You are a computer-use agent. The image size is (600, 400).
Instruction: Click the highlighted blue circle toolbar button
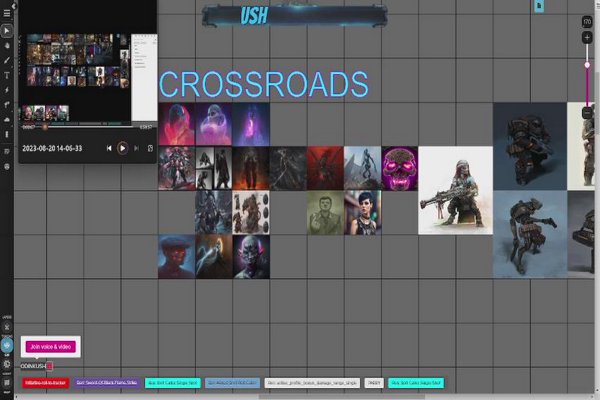7,345
